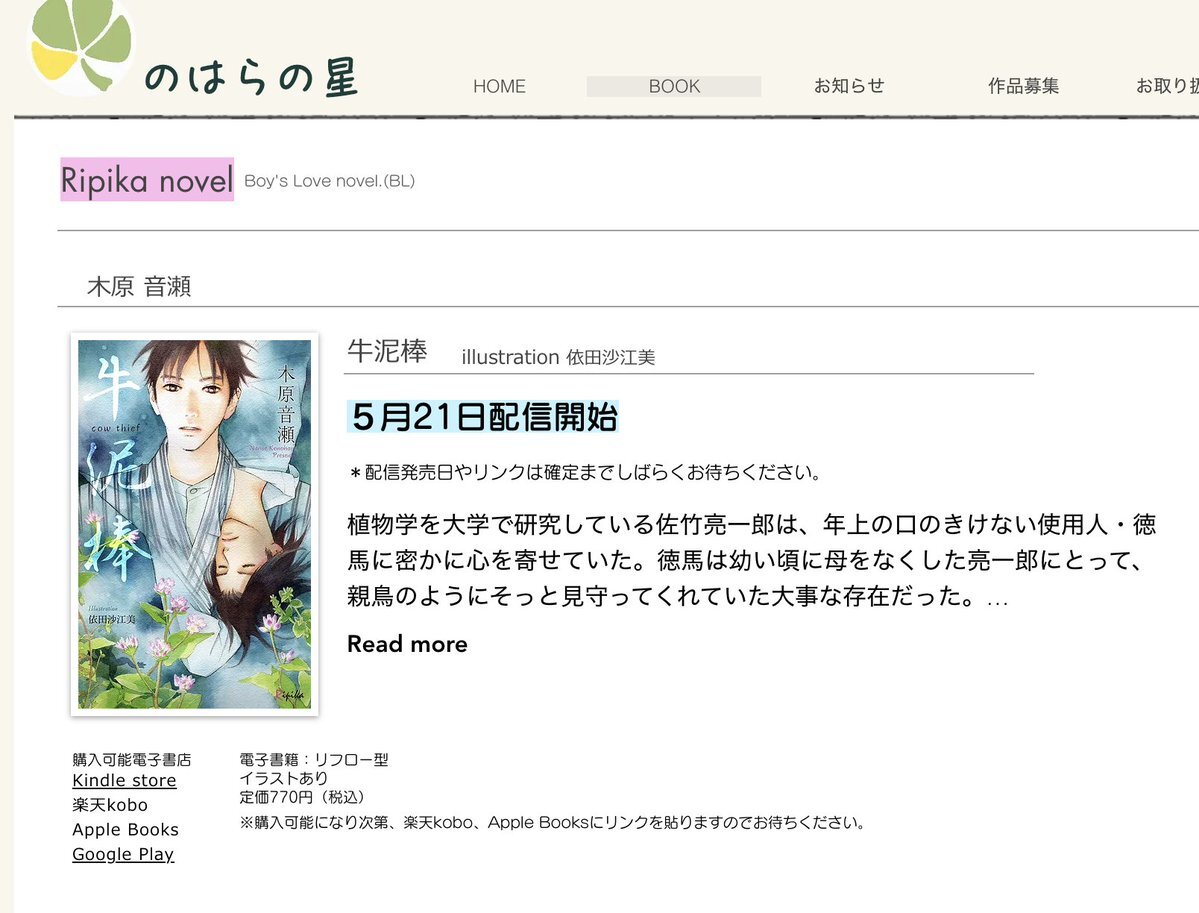The image size is (1199, 913).
Task: Click the のはらの星 site title
Action: click(x=251, y=78)
